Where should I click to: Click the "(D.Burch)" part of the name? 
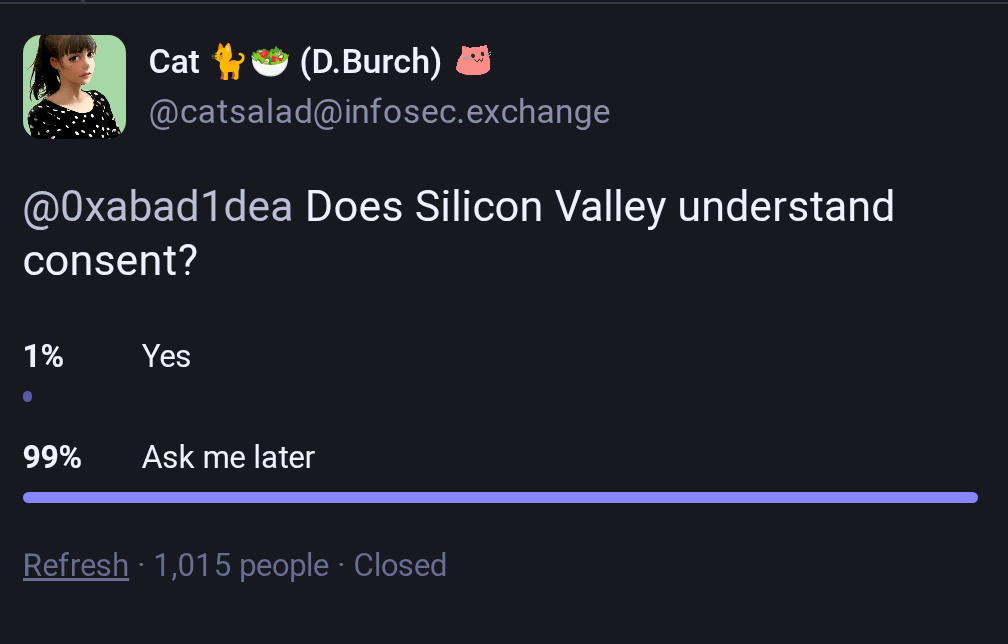click(370, 63)
